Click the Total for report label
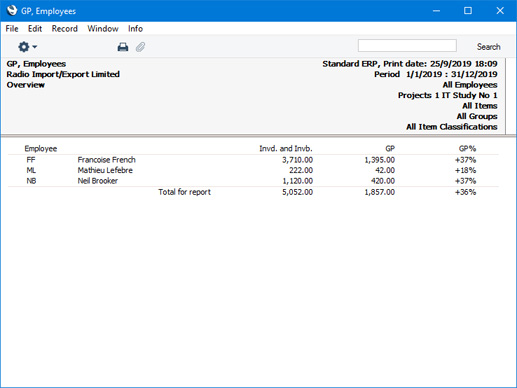The height and width of the screenshot is (388, 517). tap(184, 192)
